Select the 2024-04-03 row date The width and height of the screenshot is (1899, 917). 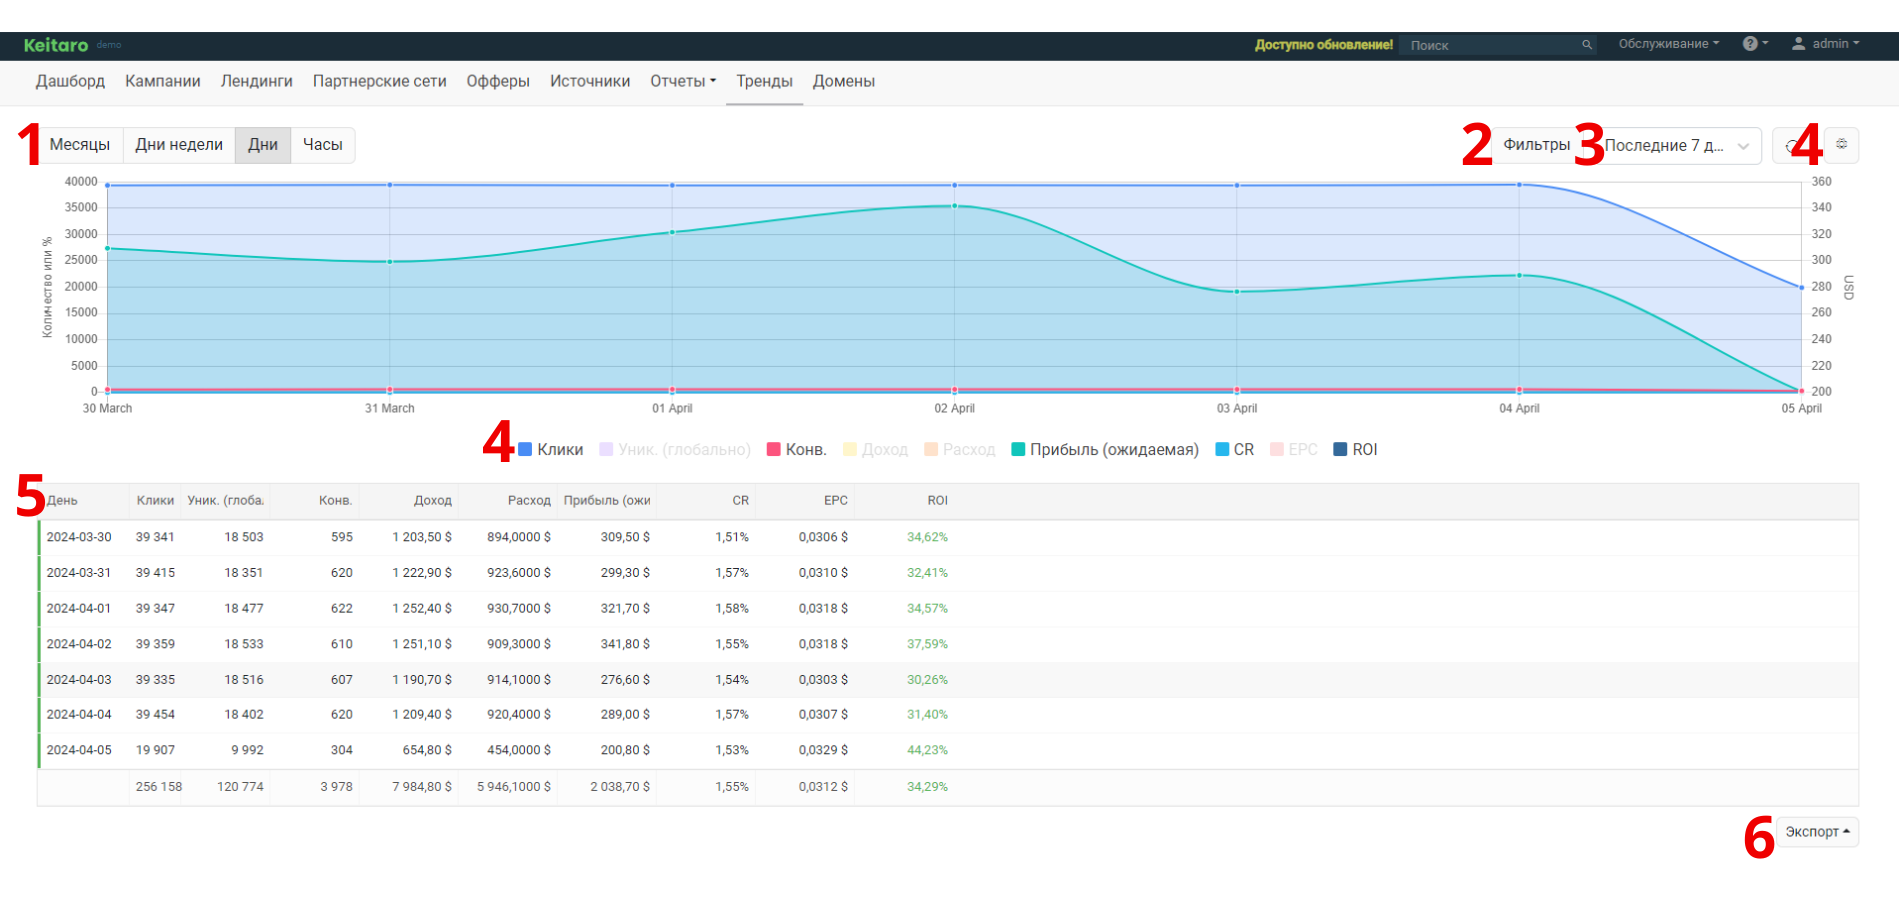(x=79, y=679)
